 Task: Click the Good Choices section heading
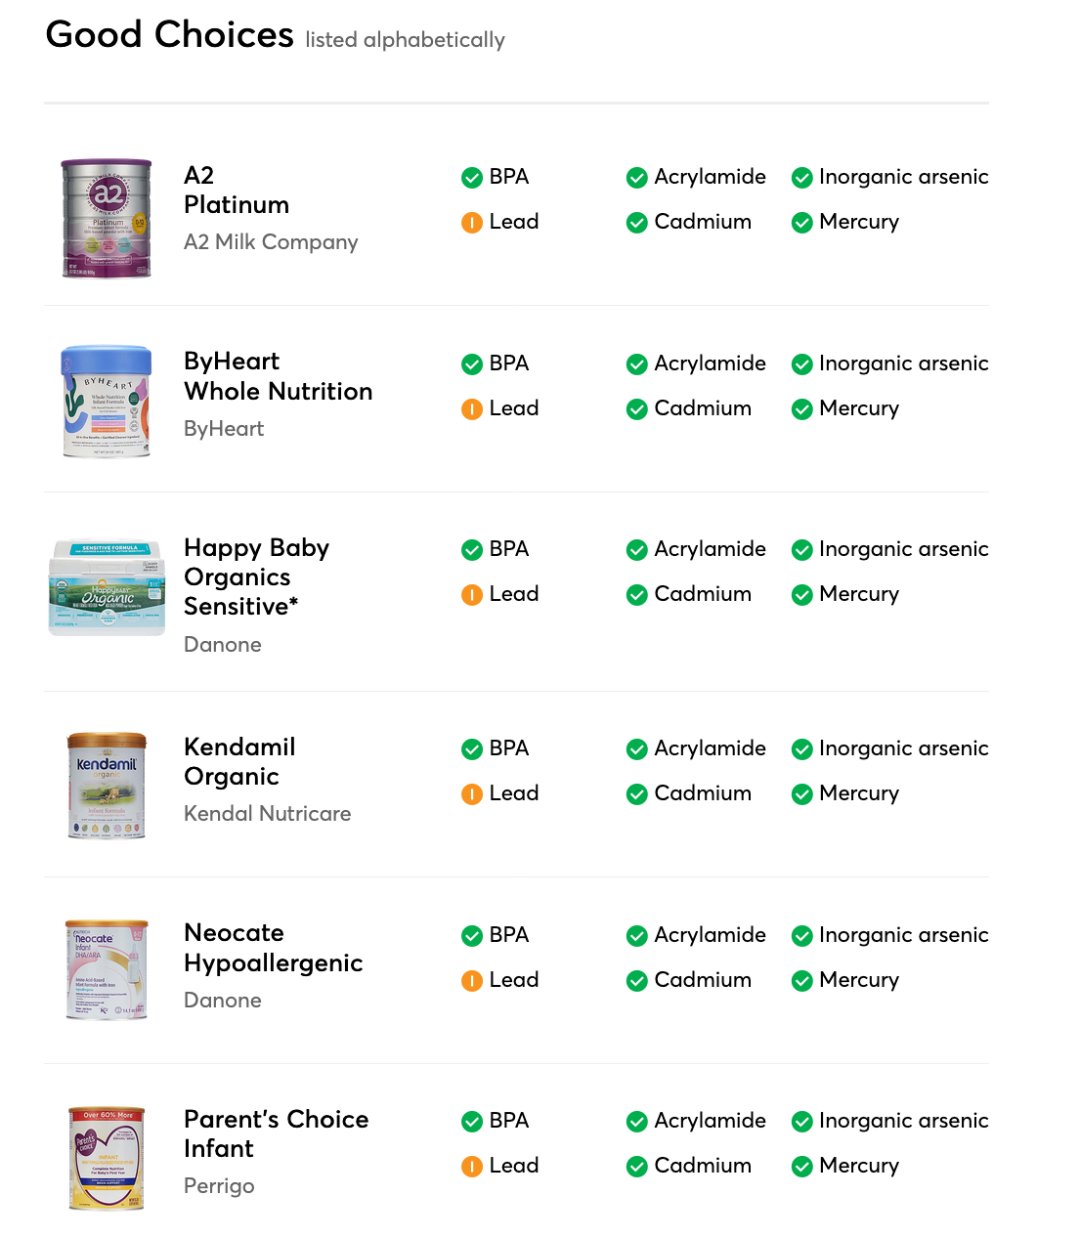pos(170,35)
